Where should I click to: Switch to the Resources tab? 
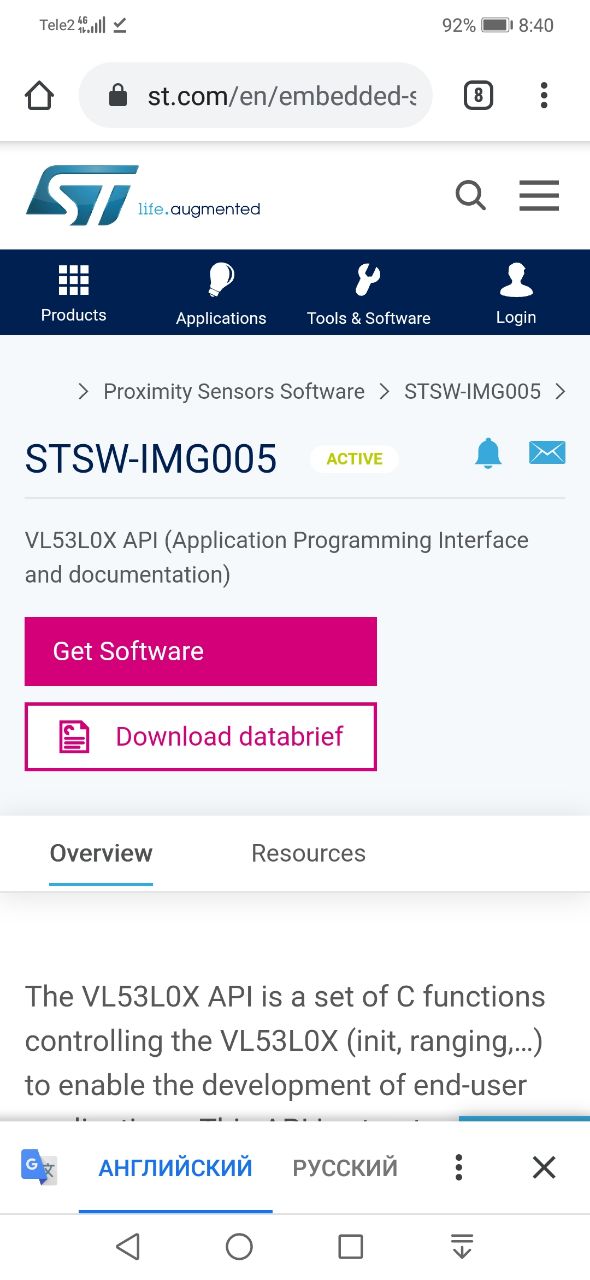[308, 853]
